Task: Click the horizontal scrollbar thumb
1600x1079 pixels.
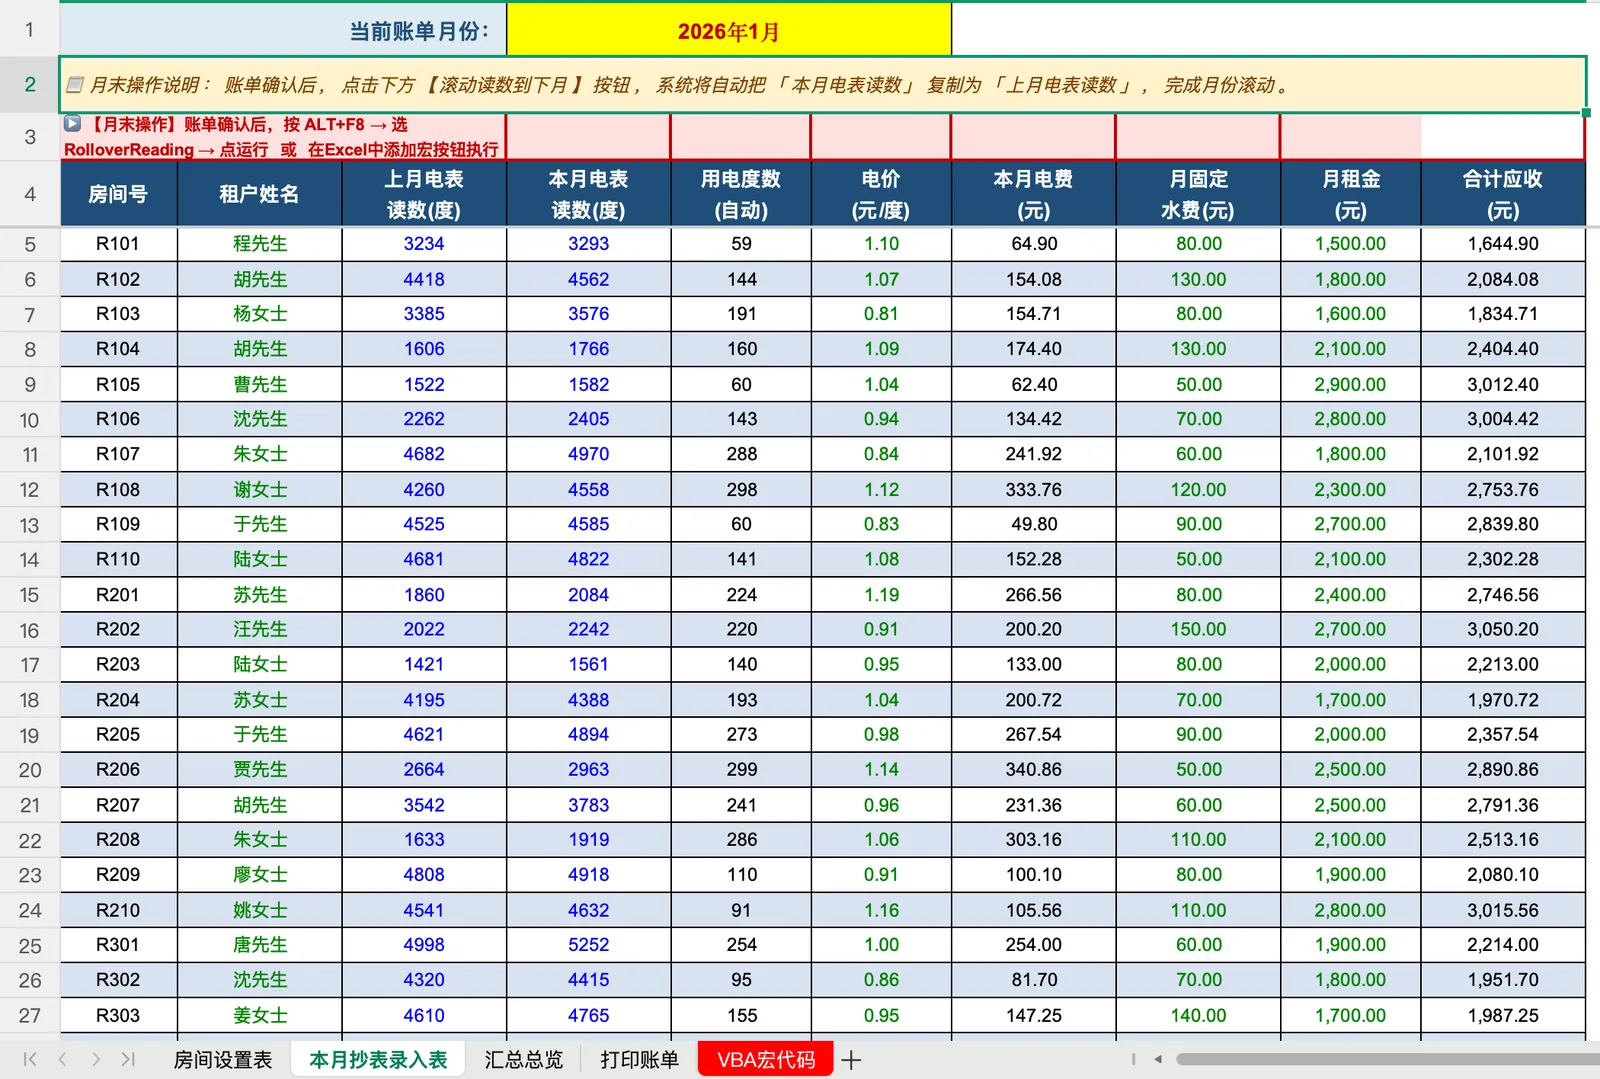Action: click(1388, 1059)
